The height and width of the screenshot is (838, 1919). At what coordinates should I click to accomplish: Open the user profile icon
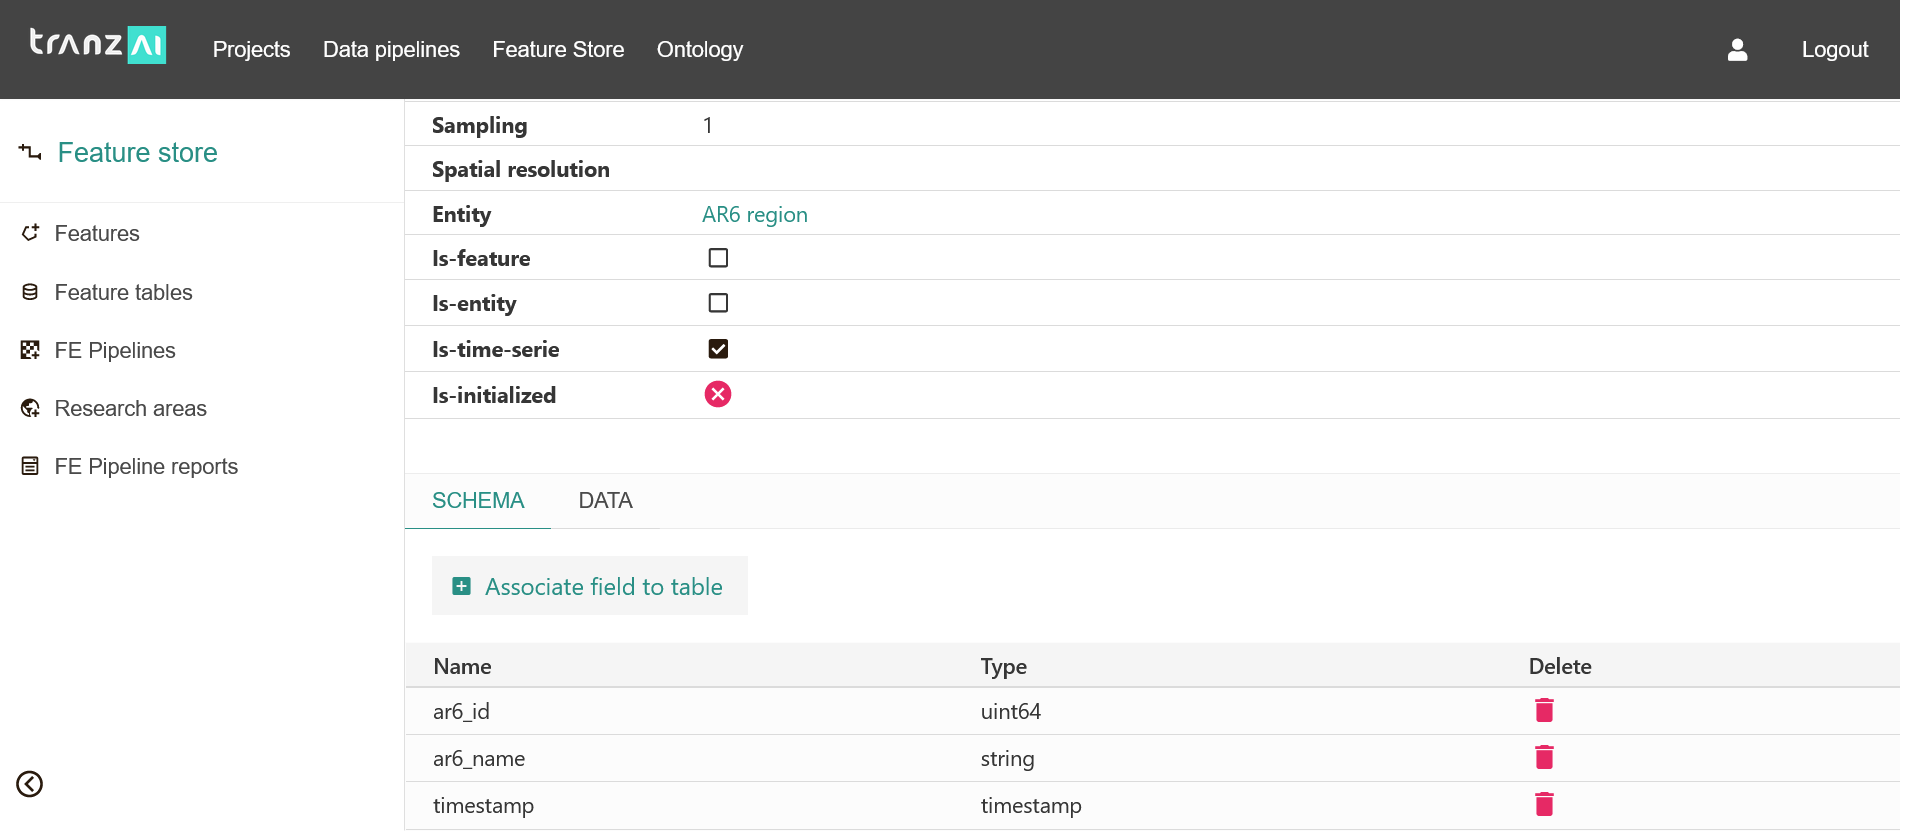(1737, 50)
